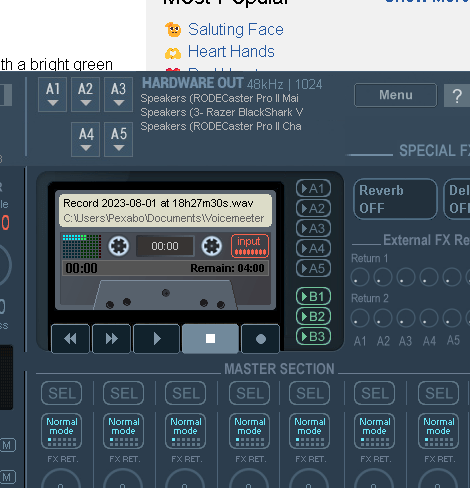Click the recorder stop button
Screen dimensions: 470x488
point(210,339)
